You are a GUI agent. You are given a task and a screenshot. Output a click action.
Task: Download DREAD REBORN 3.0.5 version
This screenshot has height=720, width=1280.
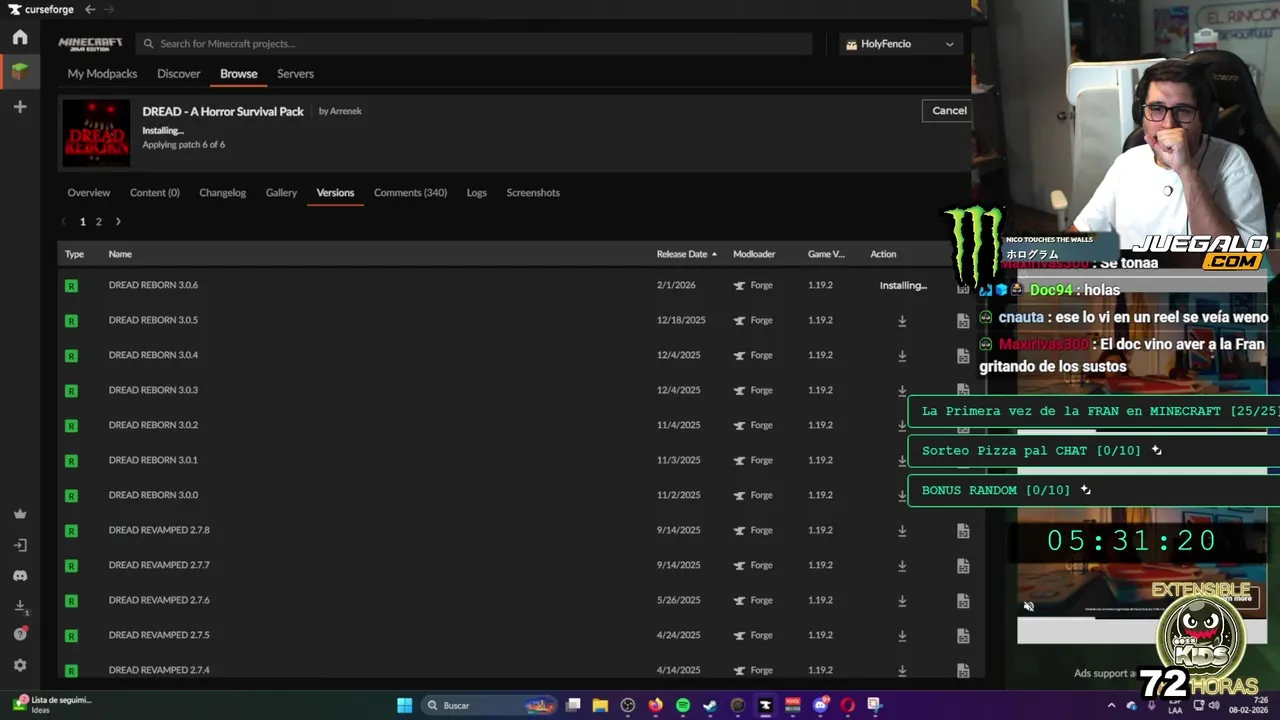tap(902, 321)
